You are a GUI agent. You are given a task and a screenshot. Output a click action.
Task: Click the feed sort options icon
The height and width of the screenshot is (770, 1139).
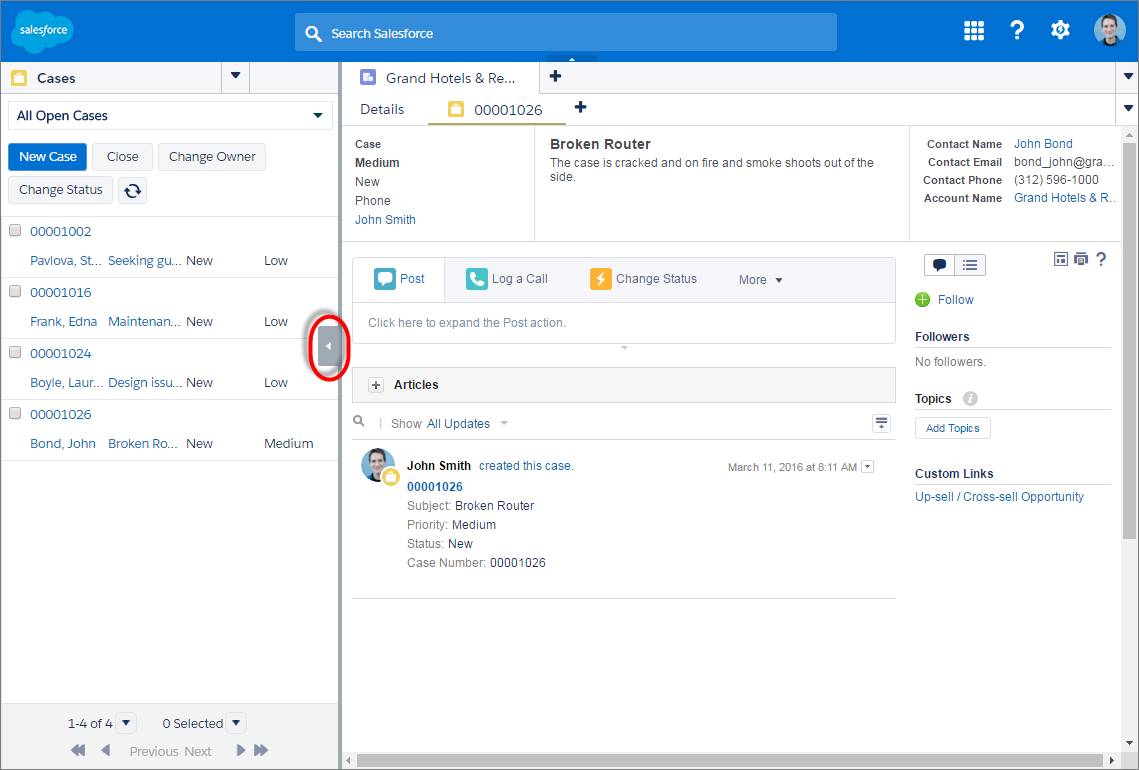click(881, 424)
